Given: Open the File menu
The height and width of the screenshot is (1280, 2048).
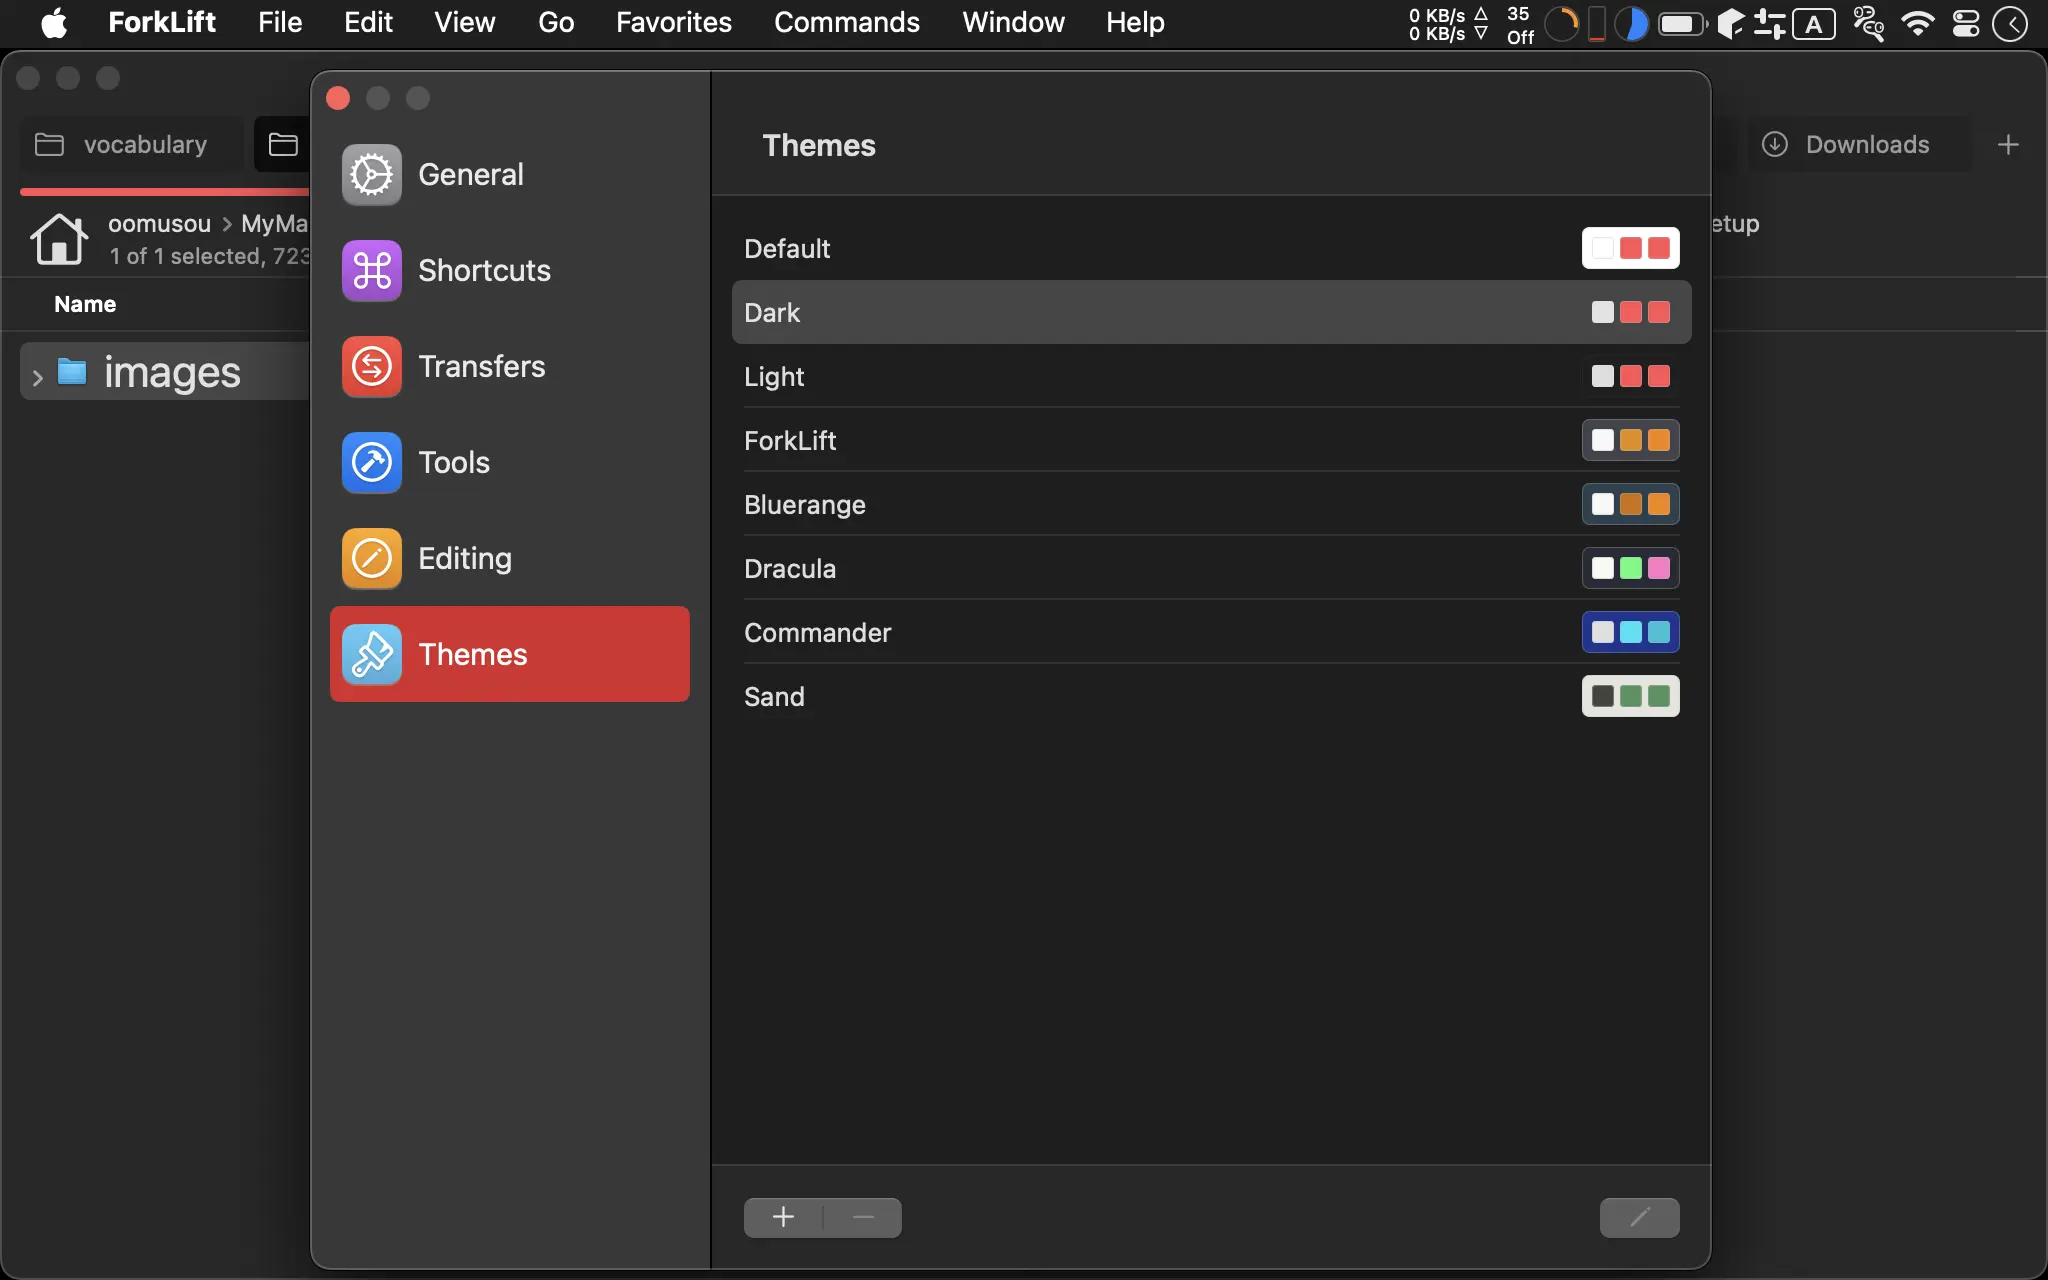Looking at the screenshot, I should point(280,22).
